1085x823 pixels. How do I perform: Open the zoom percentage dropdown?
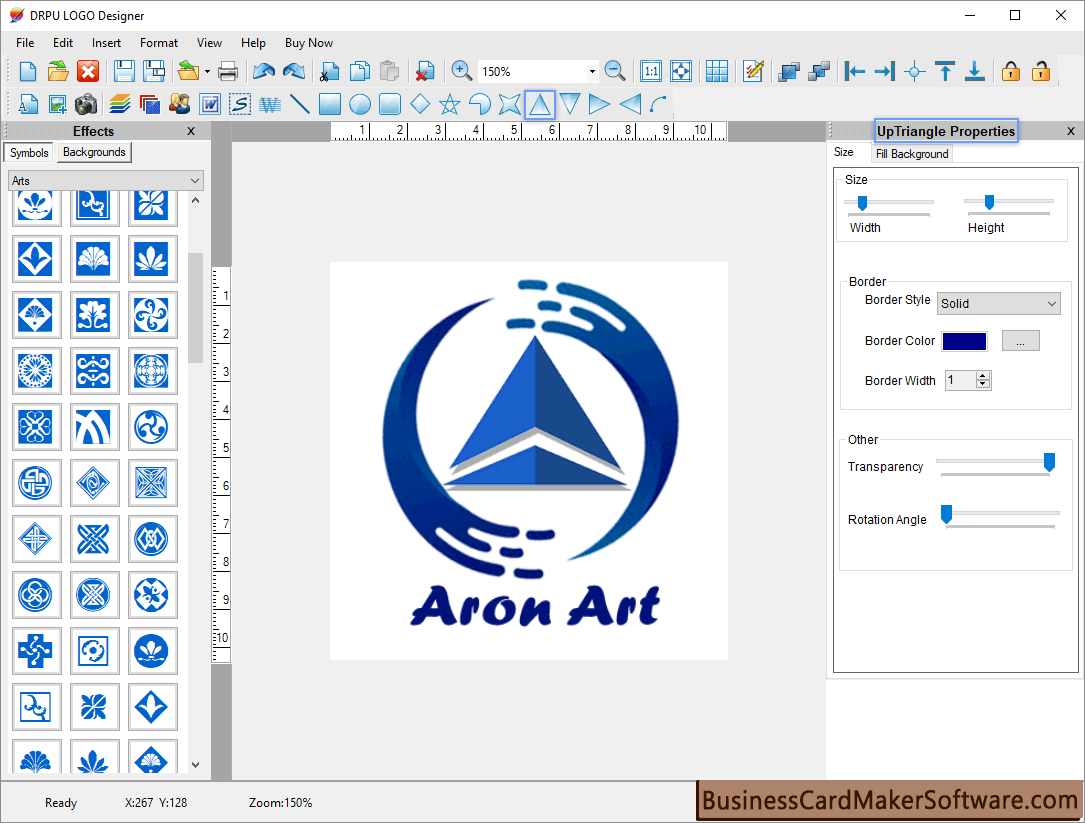[x=592, y=71]
